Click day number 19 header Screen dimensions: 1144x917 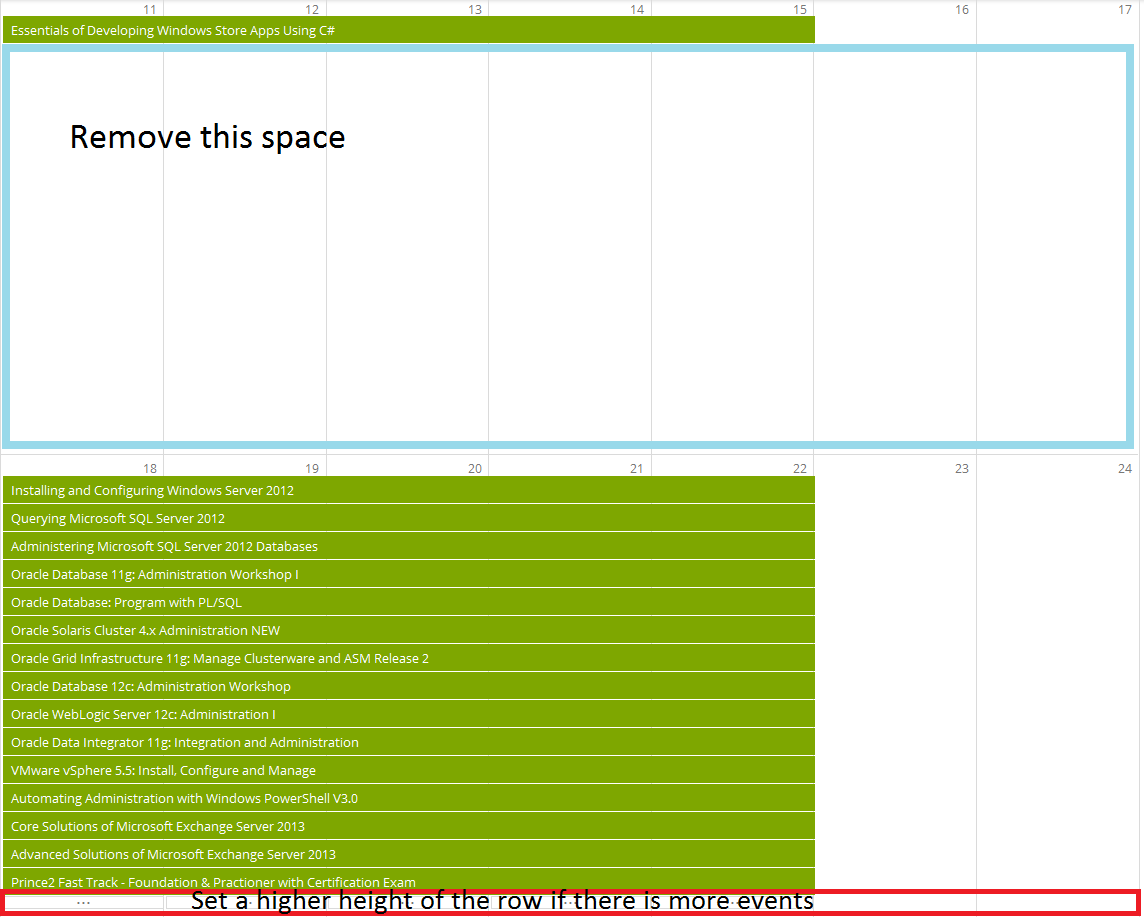pos(312,468)
